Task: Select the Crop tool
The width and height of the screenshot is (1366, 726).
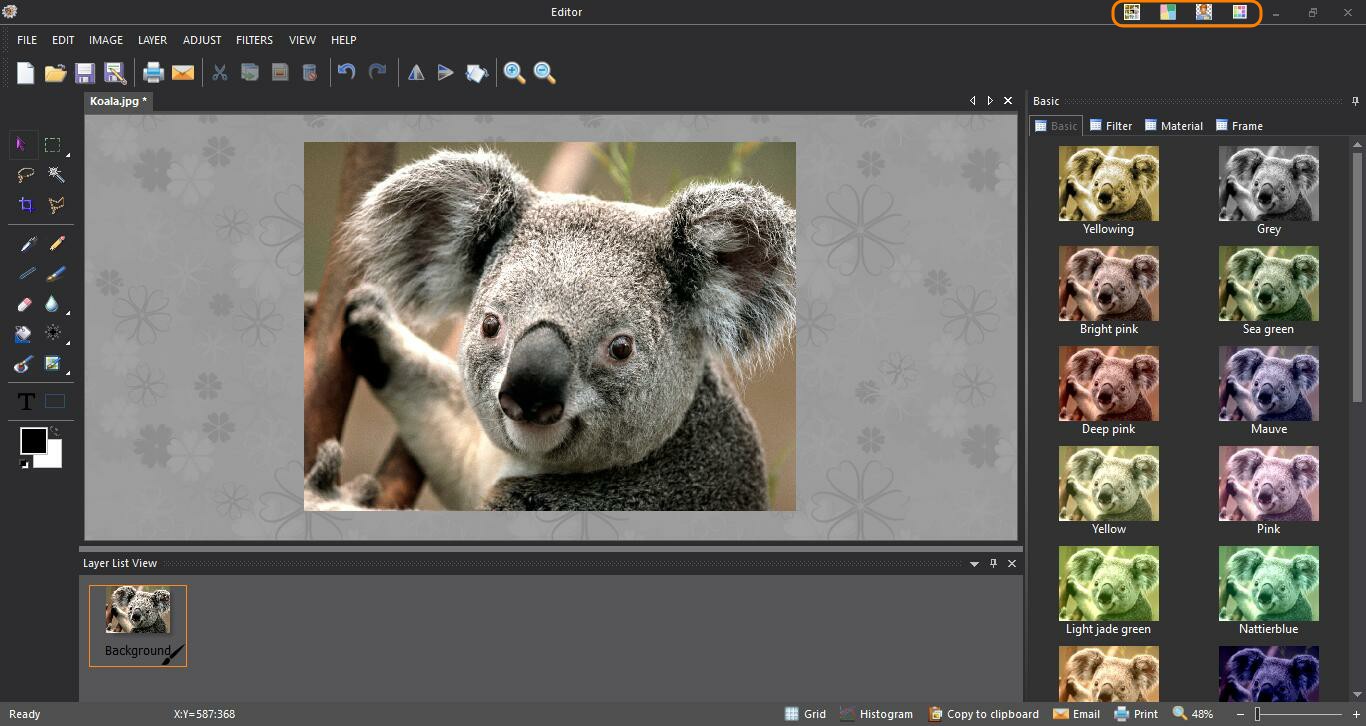Action: pos(26,205)
